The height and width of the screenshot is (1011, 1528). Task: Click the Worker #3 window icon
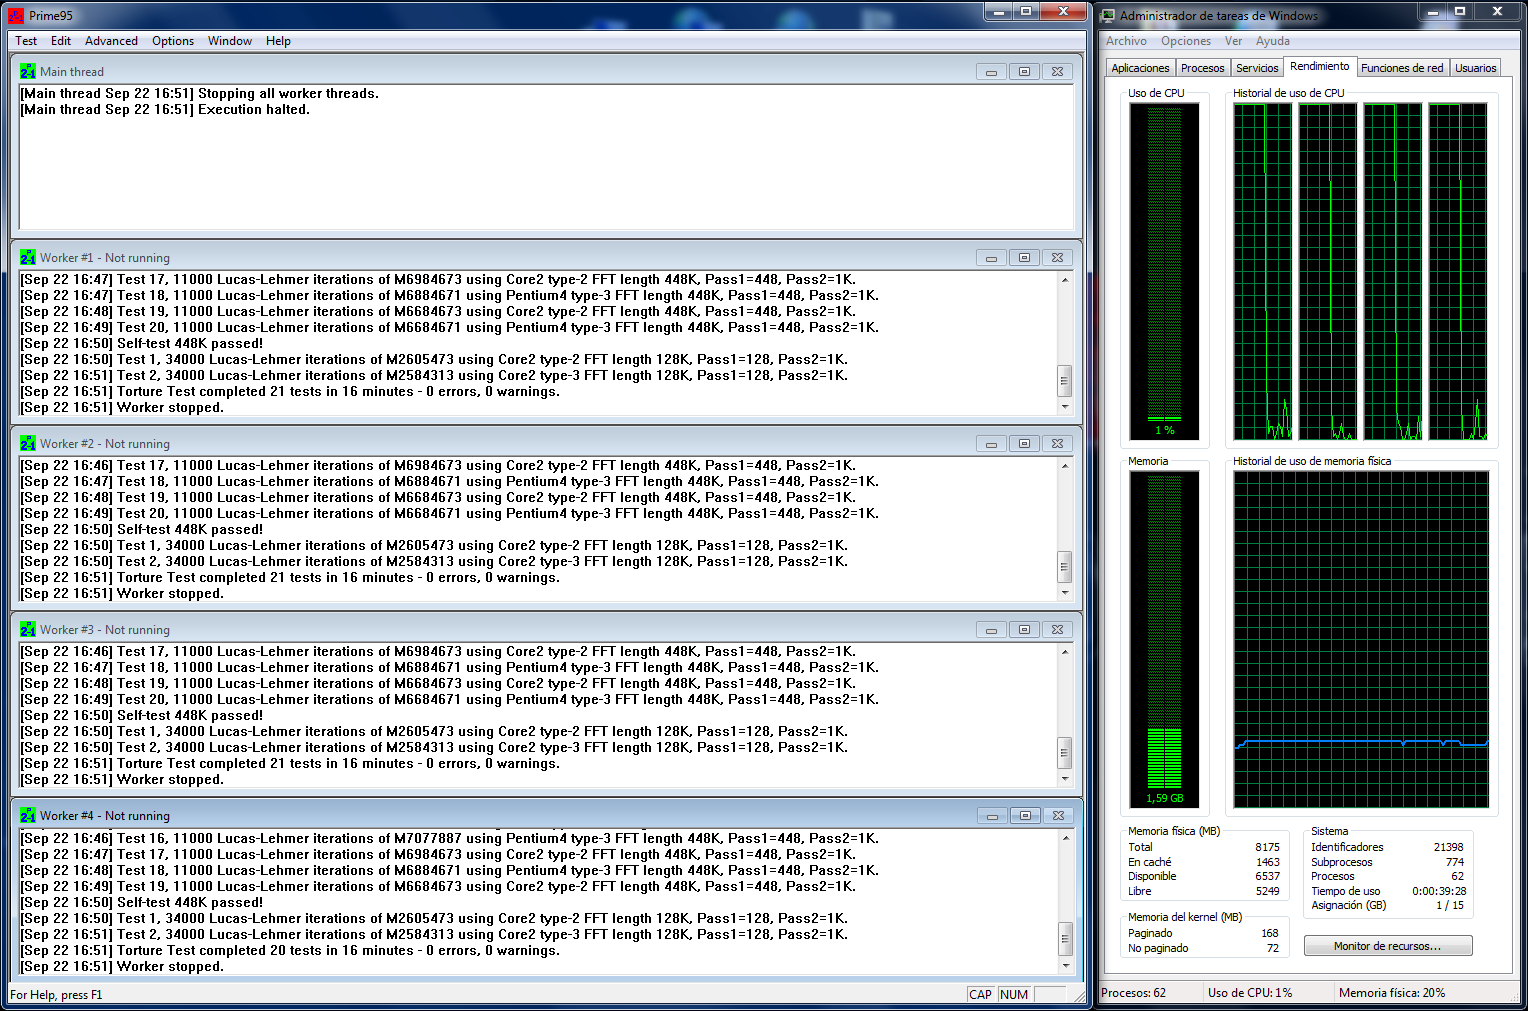click(x=28, y=630)
